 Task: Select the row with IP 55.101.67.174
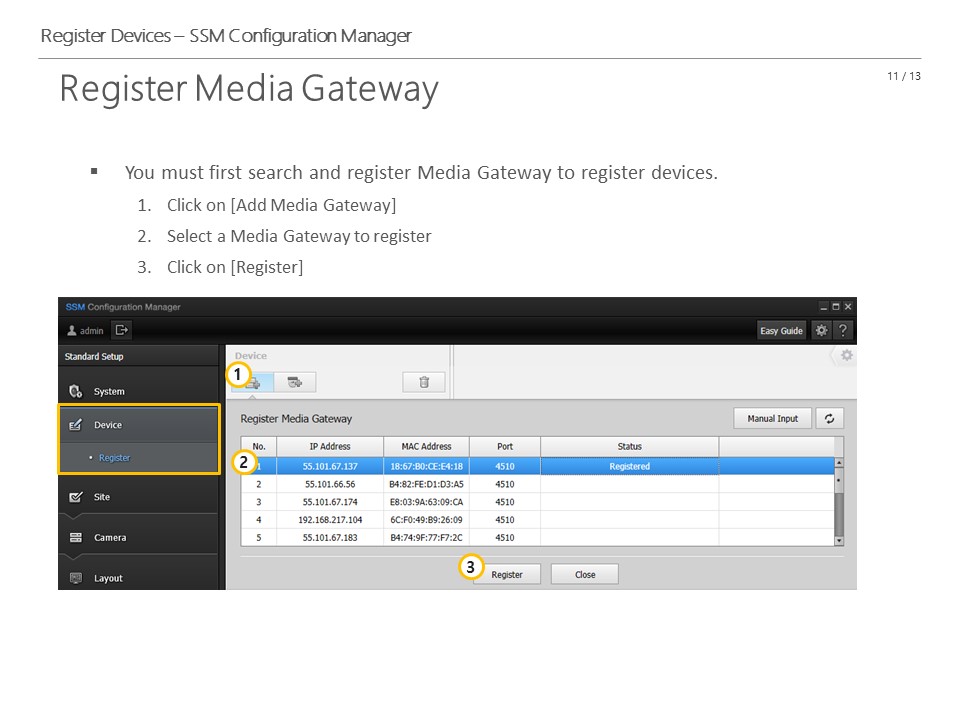tap(538, 502)
